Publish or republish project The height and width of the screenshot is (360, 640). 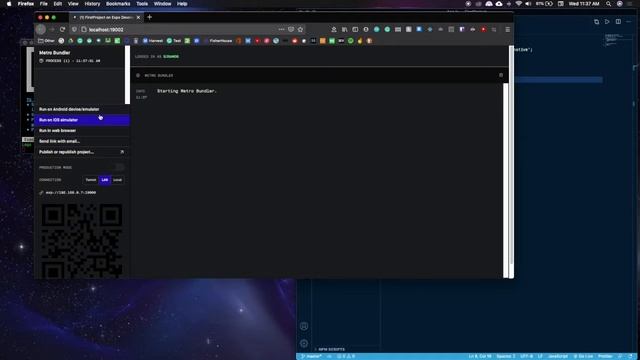click(82, 152)
